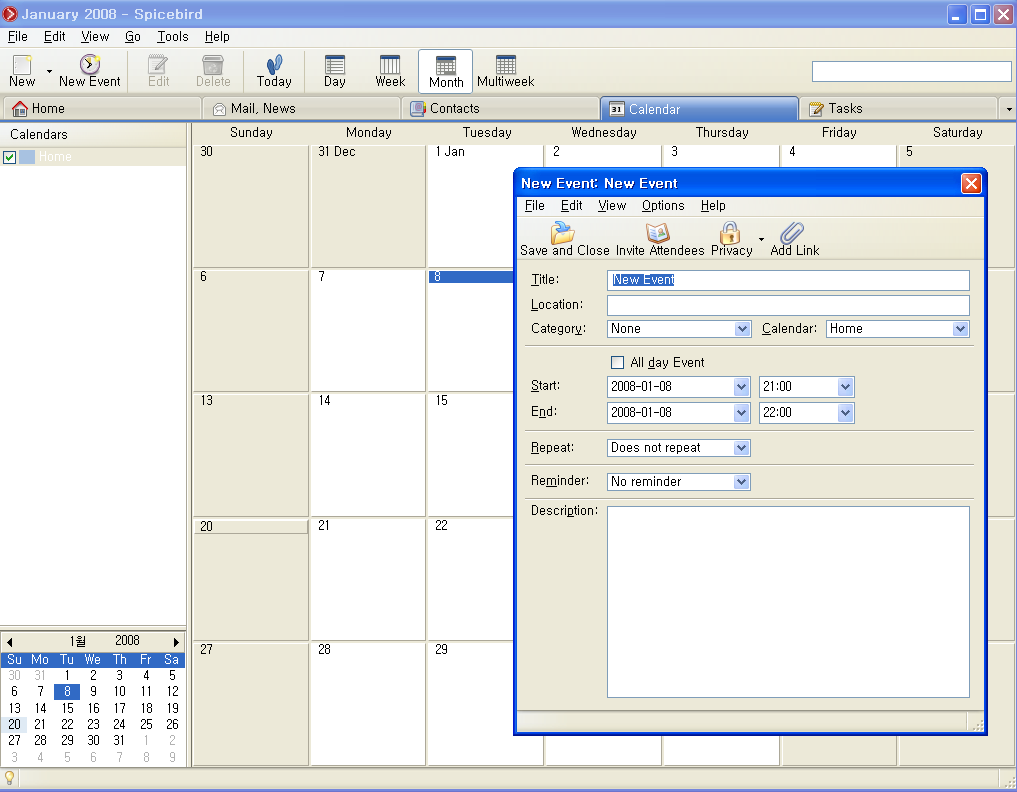Open the Start date picker dropdown

coord(742,387)
